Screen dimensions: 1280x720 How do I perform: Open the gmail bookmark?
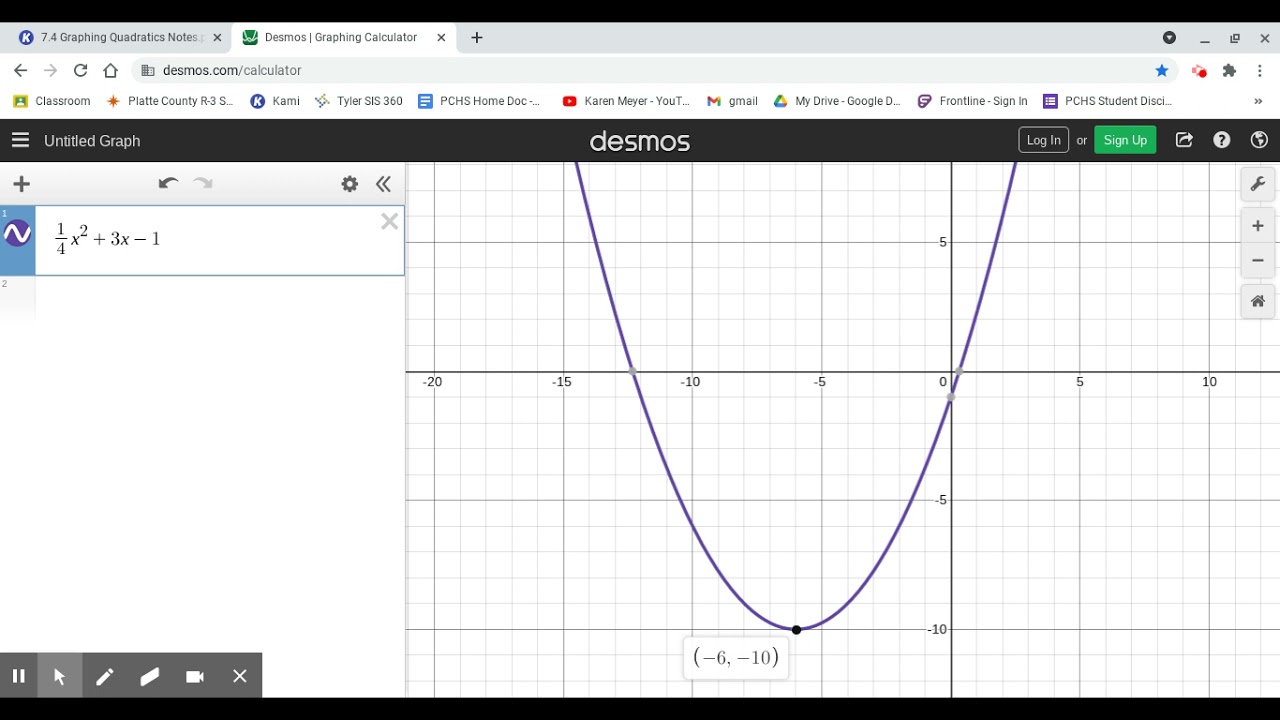coord(732,101)
